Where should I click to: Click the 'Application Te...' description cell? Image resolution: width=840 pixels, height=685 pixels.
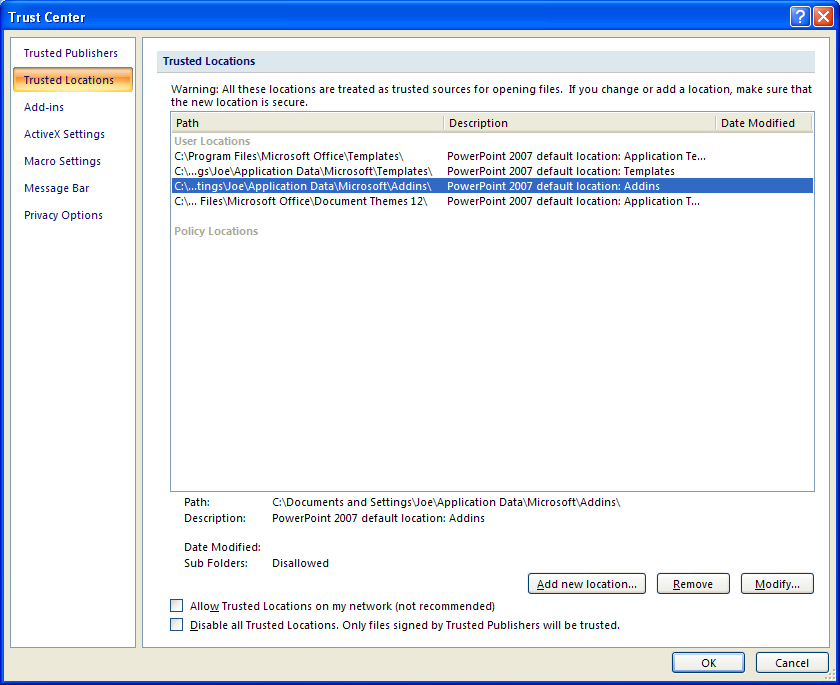pos(576,156)
